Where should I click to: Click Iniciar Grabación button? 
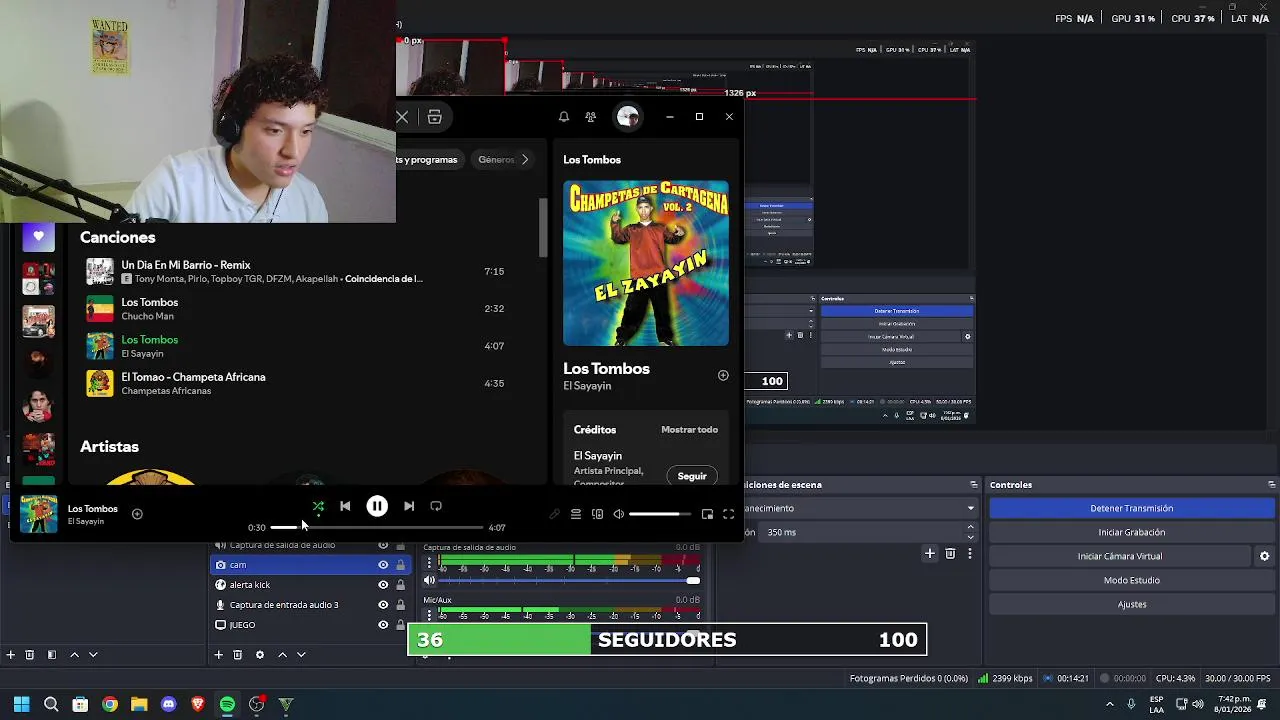[x=1131, y=532]
